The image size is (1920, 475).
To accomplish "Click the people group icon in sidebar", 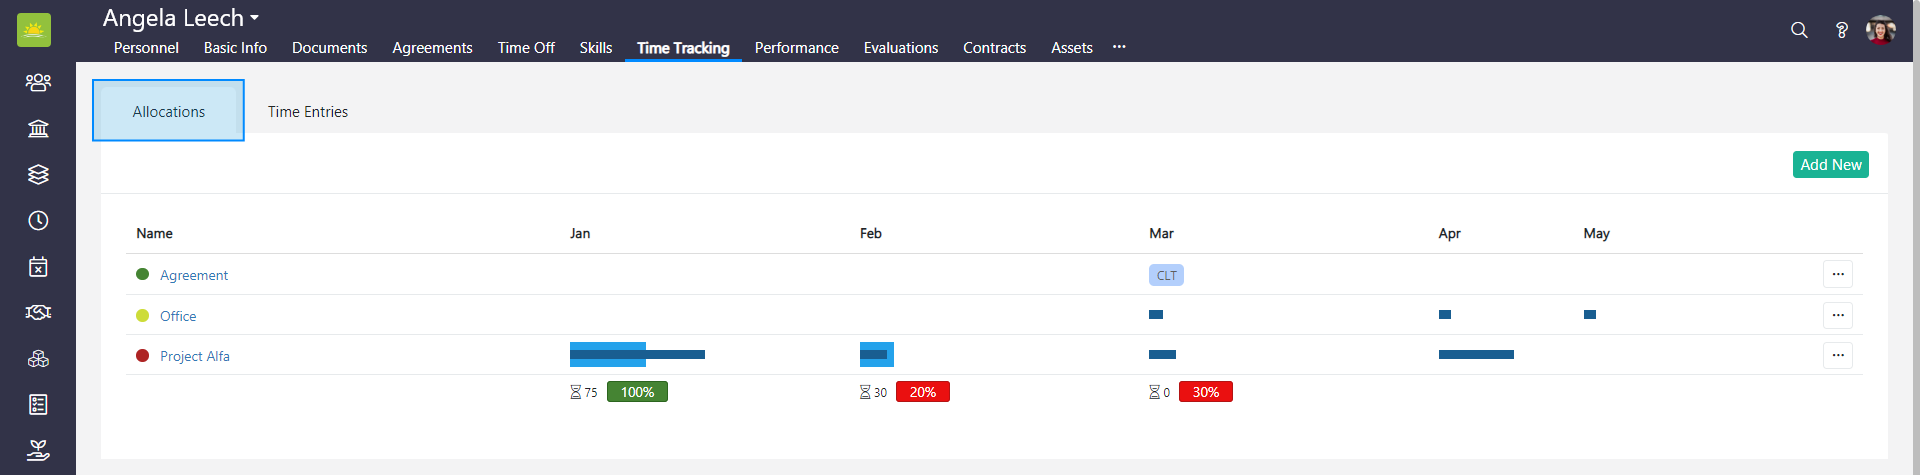I will point(38,82).
